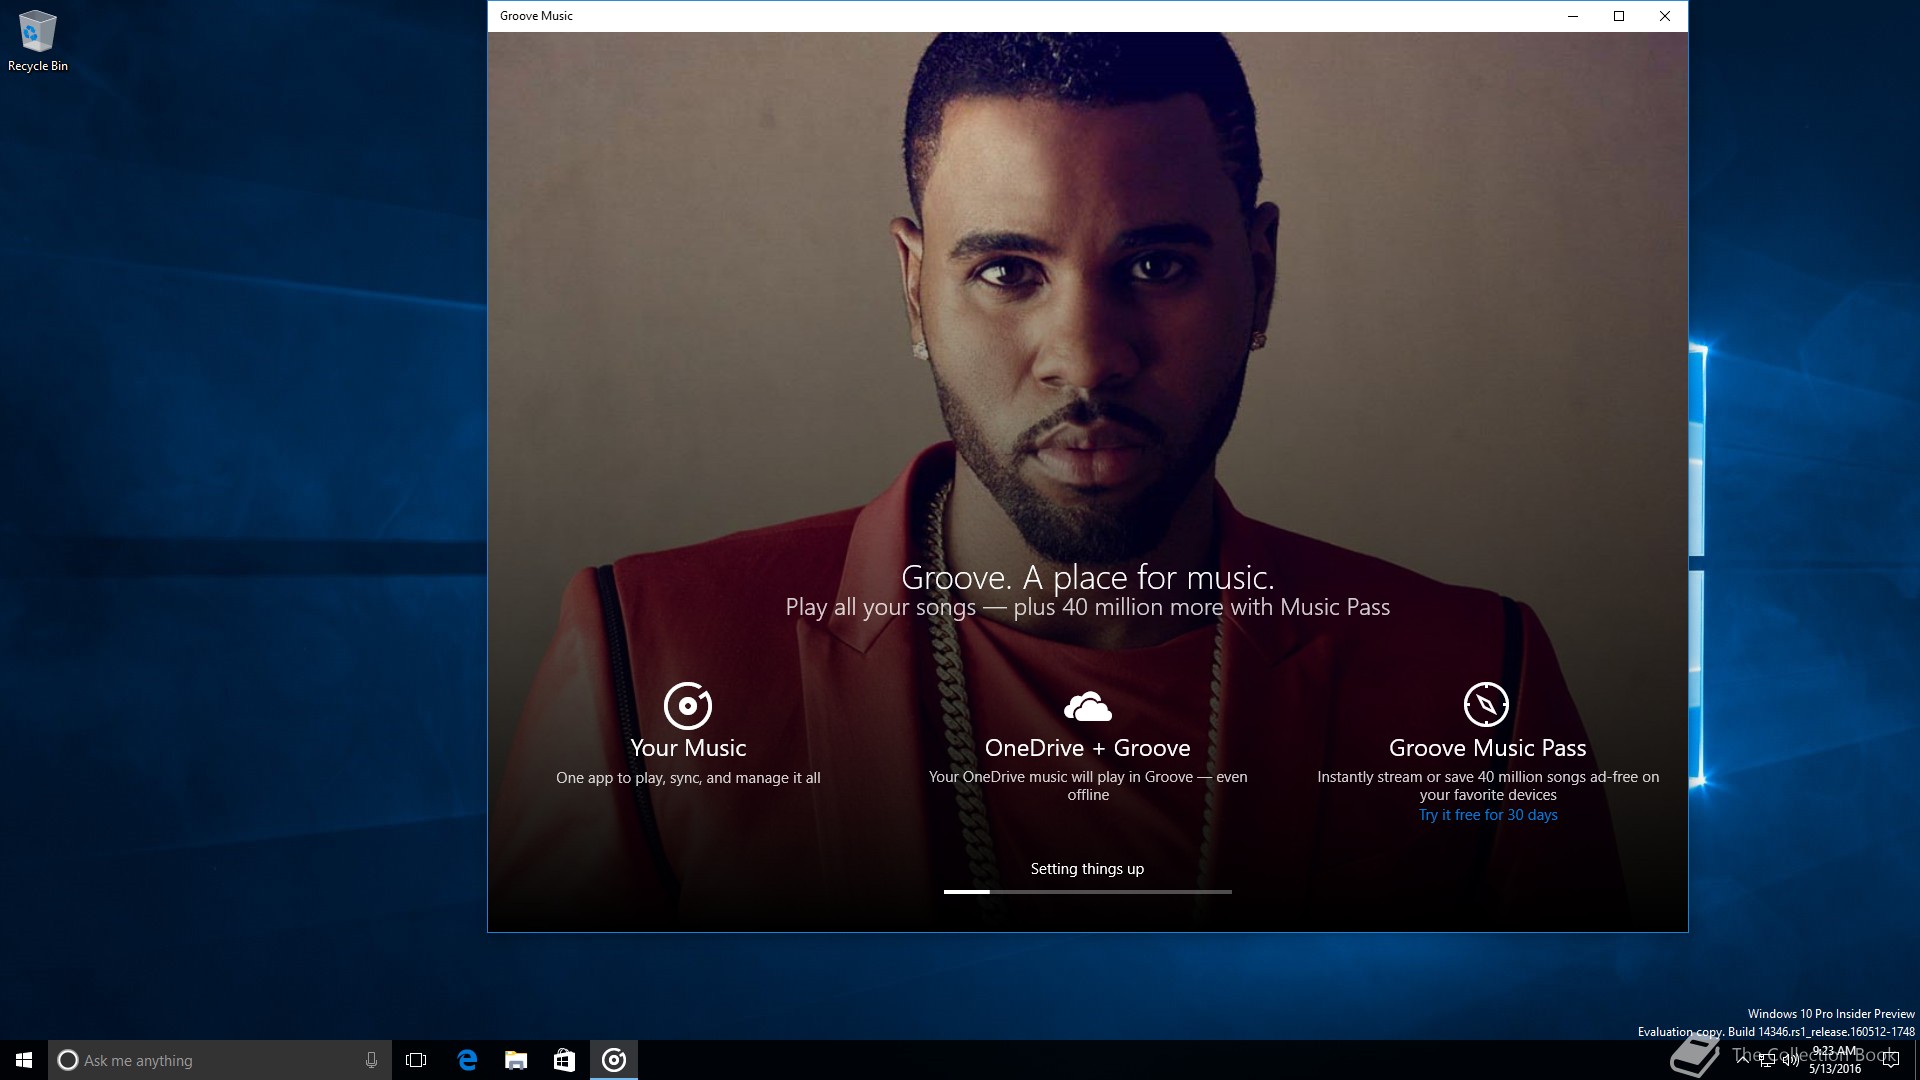Show hidden system tray icons
Viewport: 1920px width, 1080px height.
tap(1743, 1060)
